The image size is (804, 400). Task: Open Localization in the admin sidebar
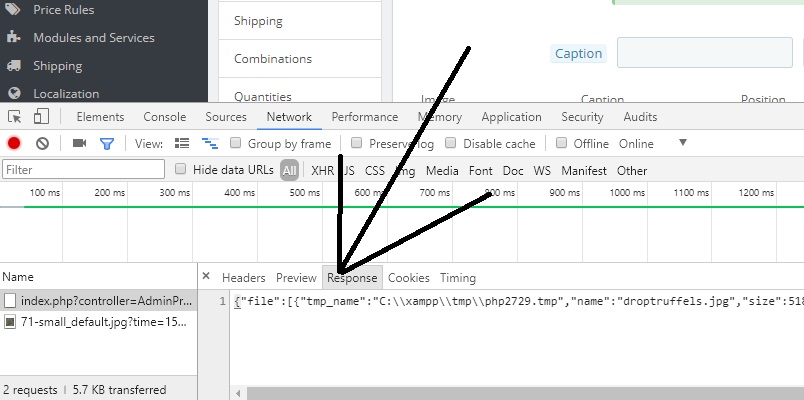[x=66, y=94]
